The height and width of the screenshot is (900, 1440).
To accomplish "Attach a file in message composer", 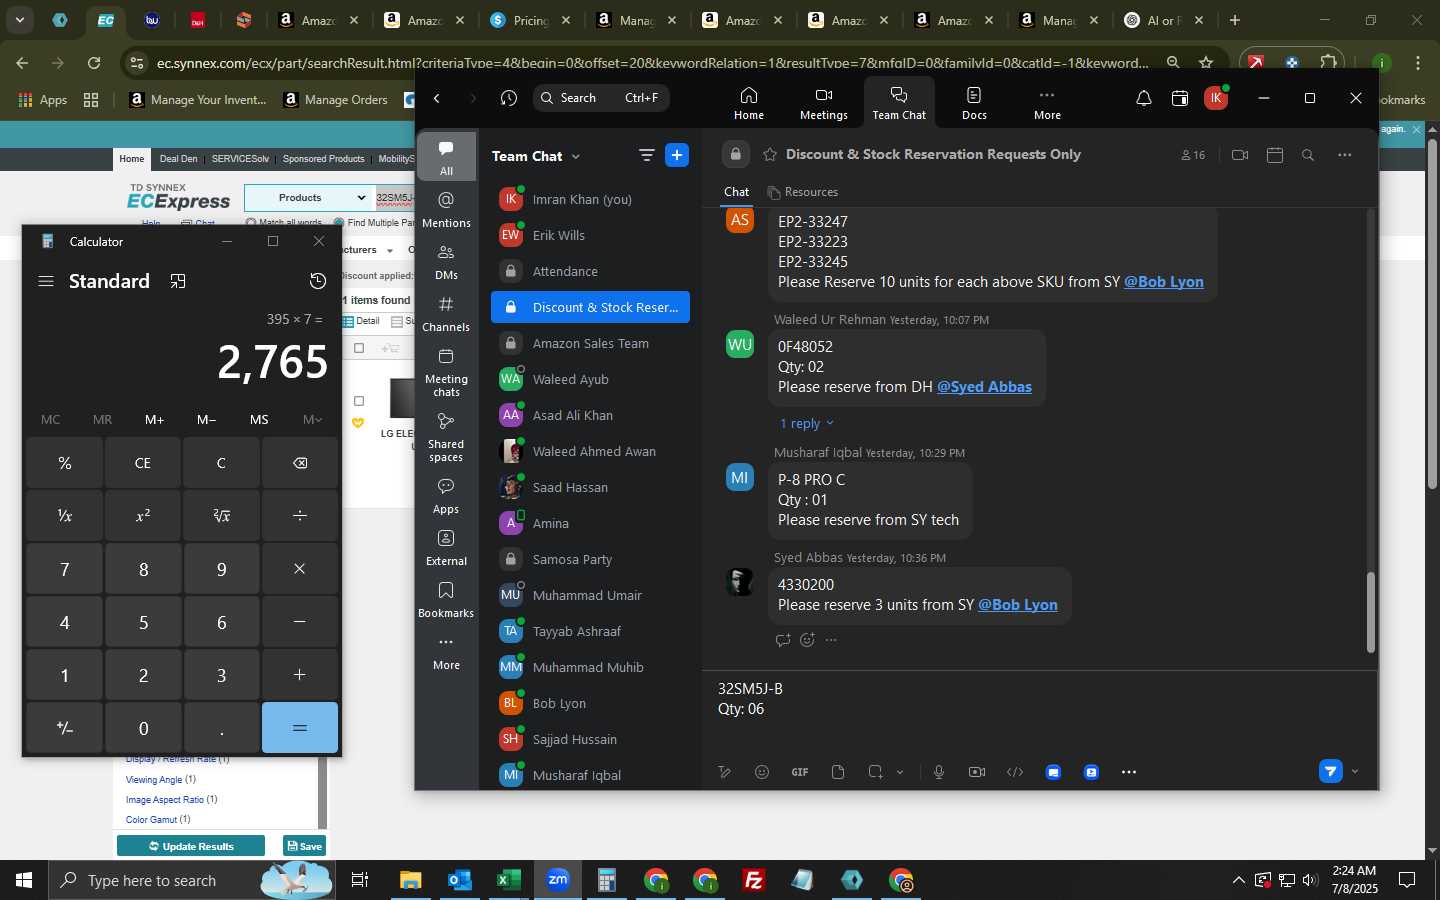I will [838, 772].
